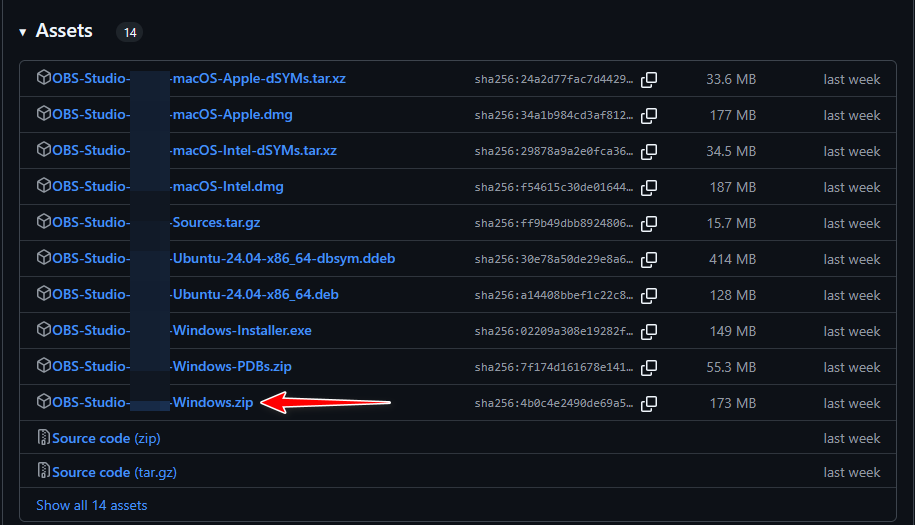Select hash text sha256:34a1b984cd3af812…

click(554, 116)
